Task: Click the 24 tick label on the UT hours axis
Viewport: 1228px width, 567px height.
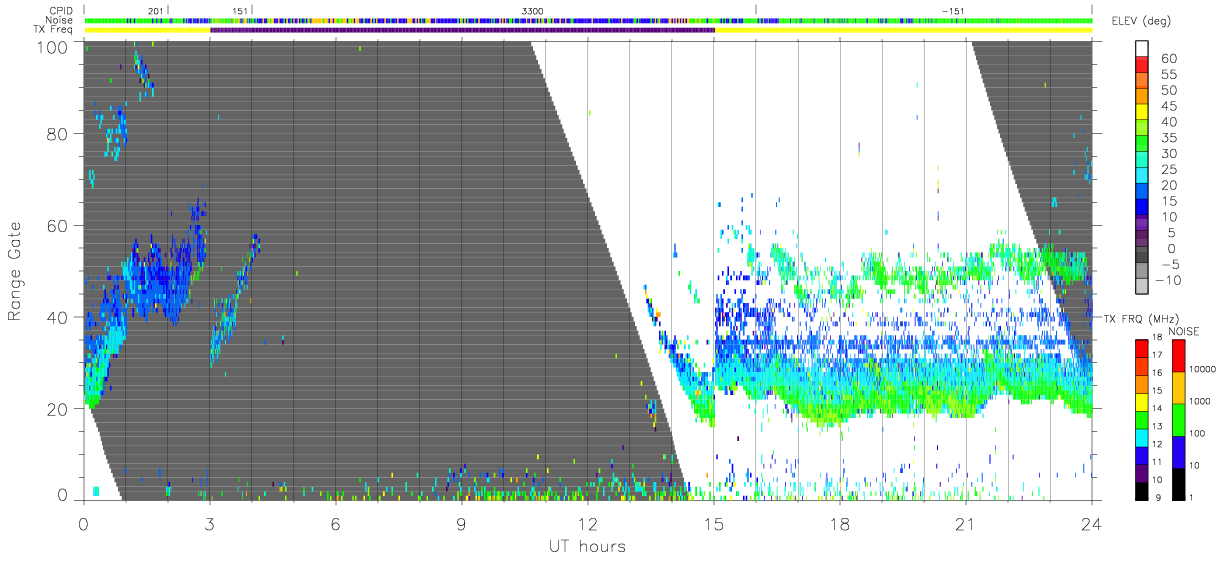Action: 1092,523
